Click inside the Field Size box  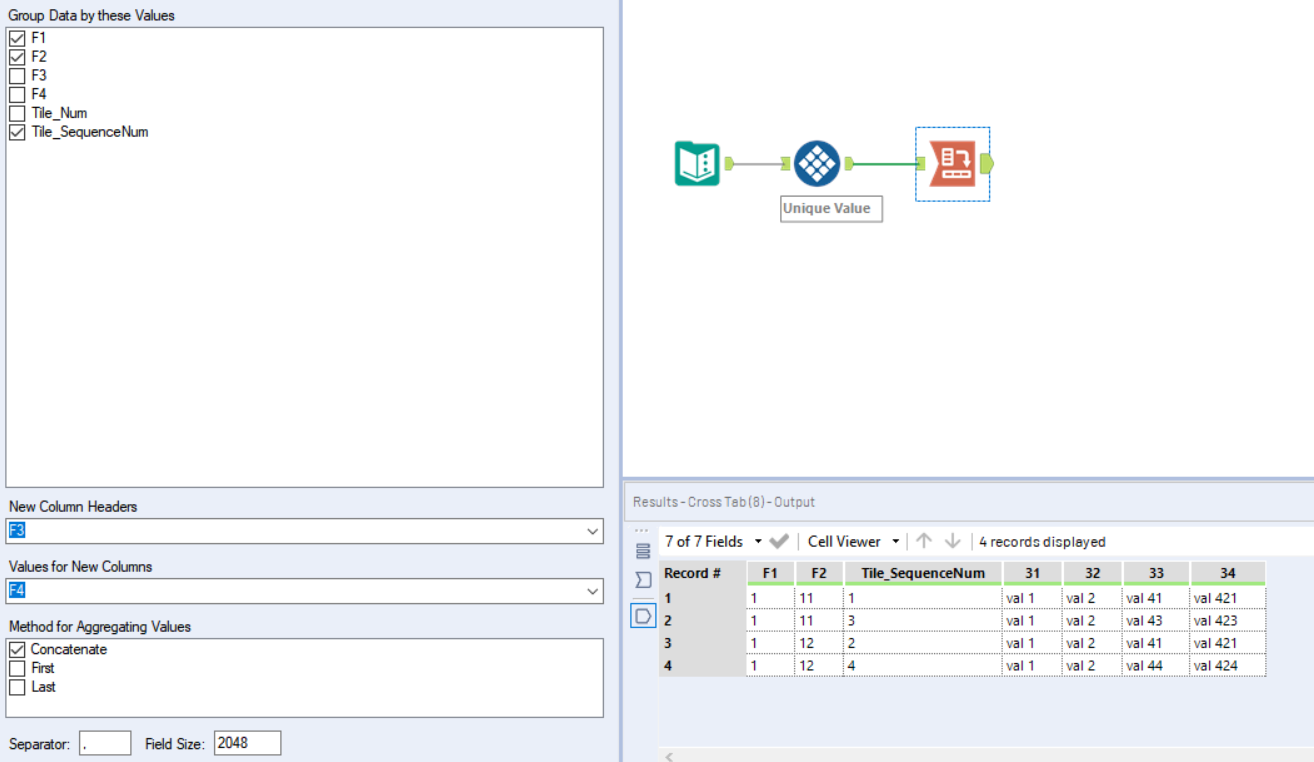tap(247, 742)
